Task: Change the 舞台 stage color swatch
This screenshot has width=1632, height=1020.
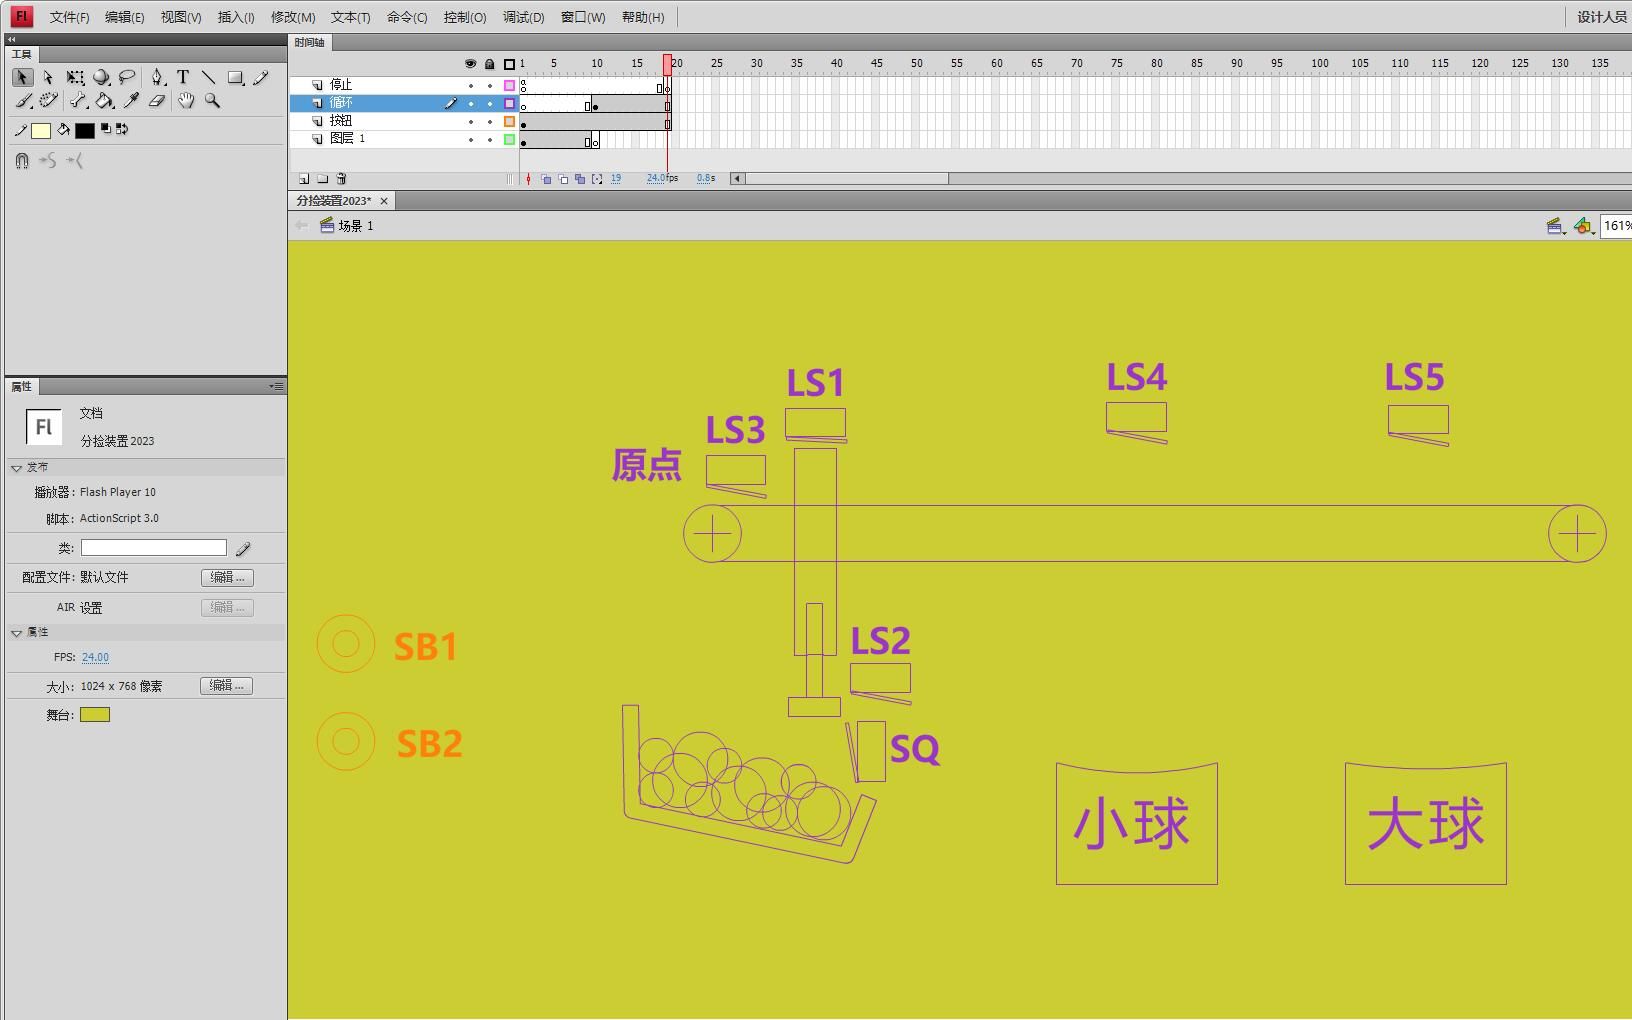Action: (x=95, y=714)
